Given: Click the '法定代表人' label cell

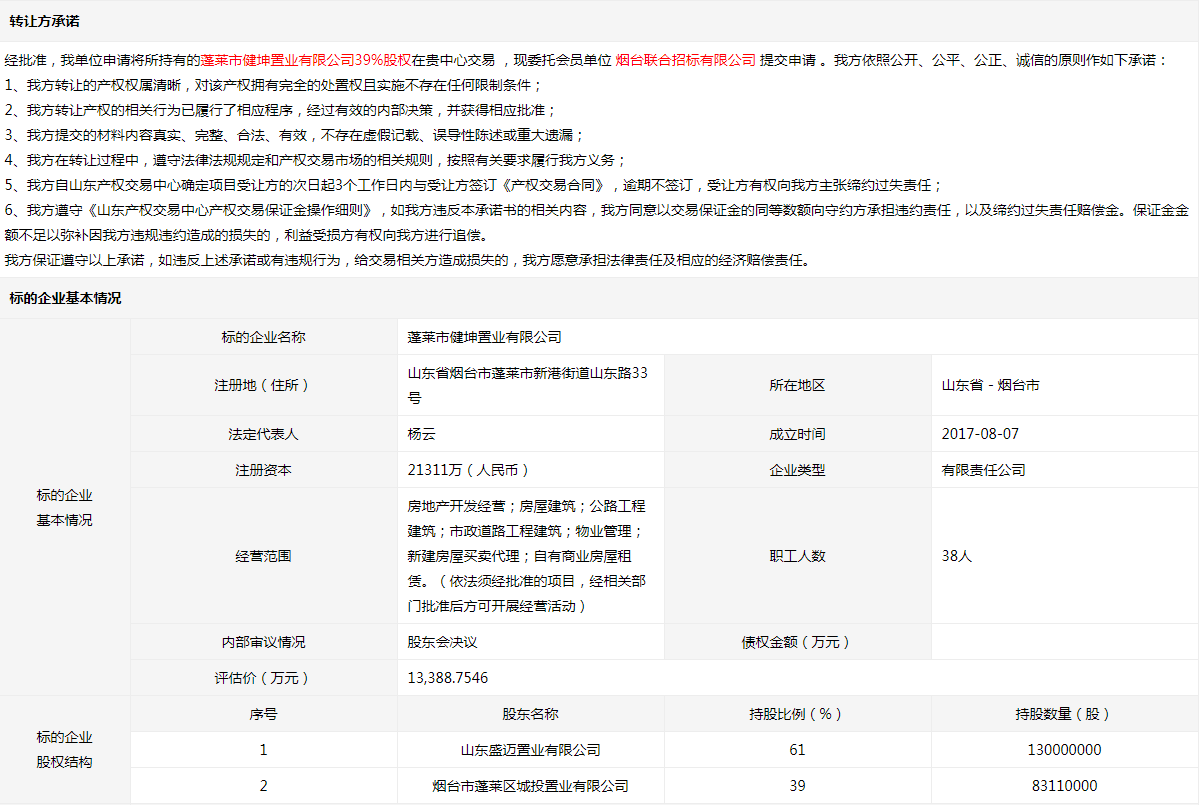Looking at the screenshot, I should (x=264, y=434).
